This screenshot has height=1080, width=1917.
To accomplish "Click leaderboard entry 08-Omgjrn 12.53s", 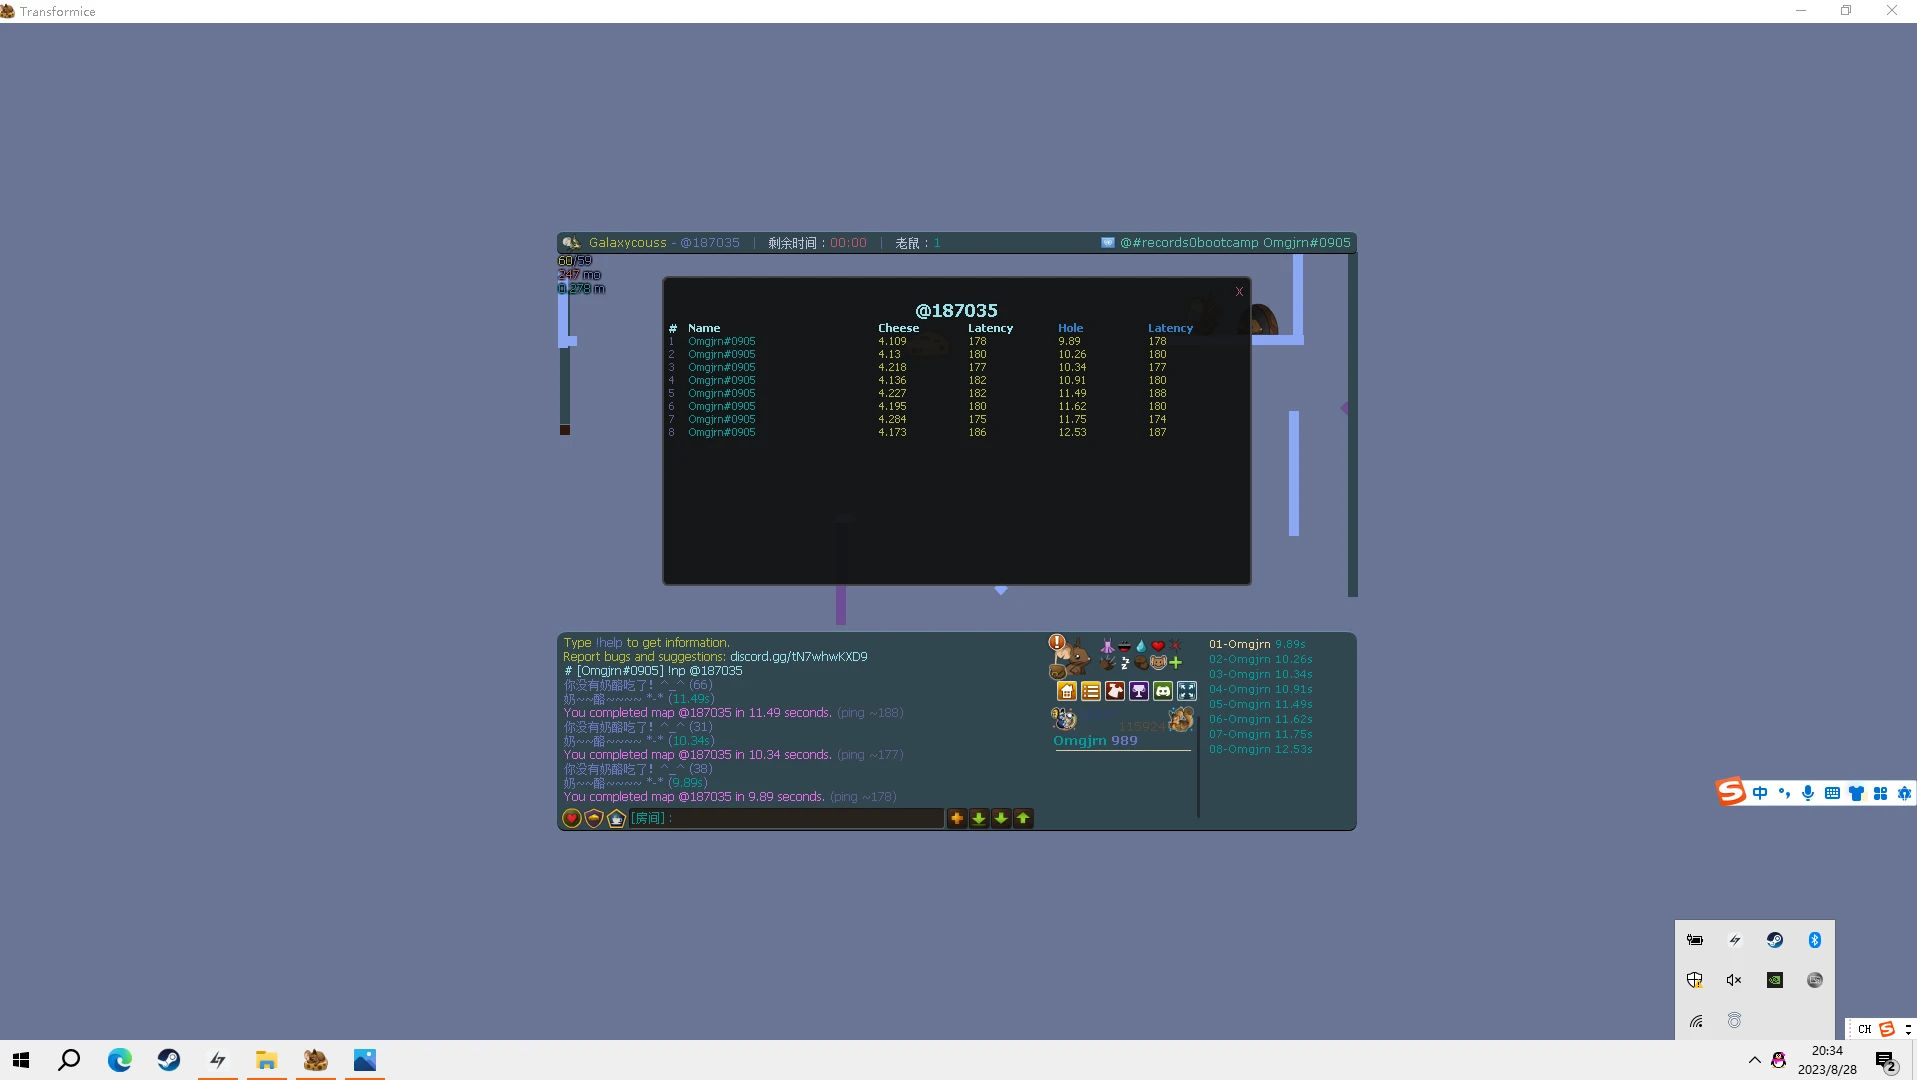I will 1260,749.
